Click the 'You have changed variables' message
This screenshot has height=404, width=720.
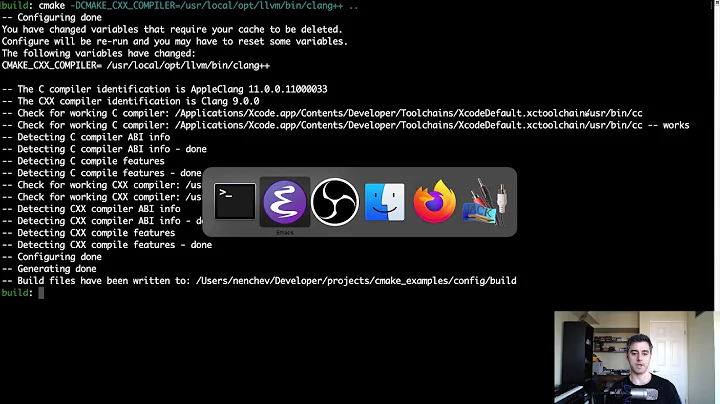point(170,30)
